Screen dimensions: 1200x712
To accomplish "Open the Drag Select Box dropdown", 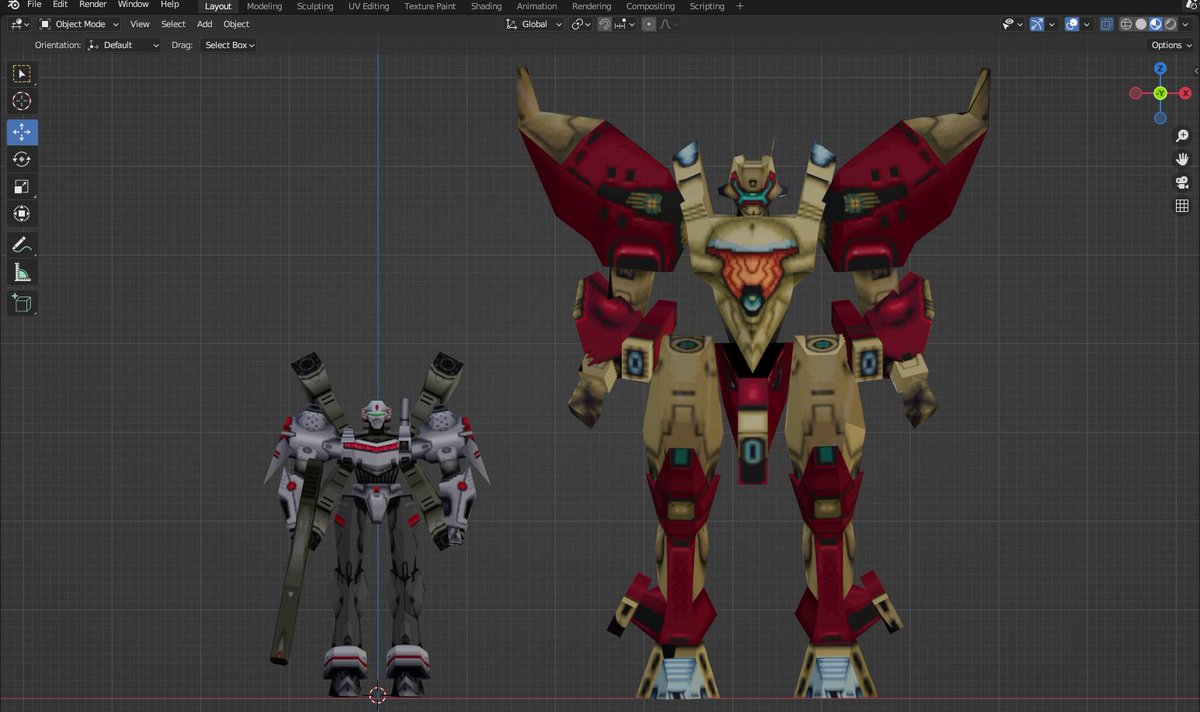I will [x=229, y=45].
